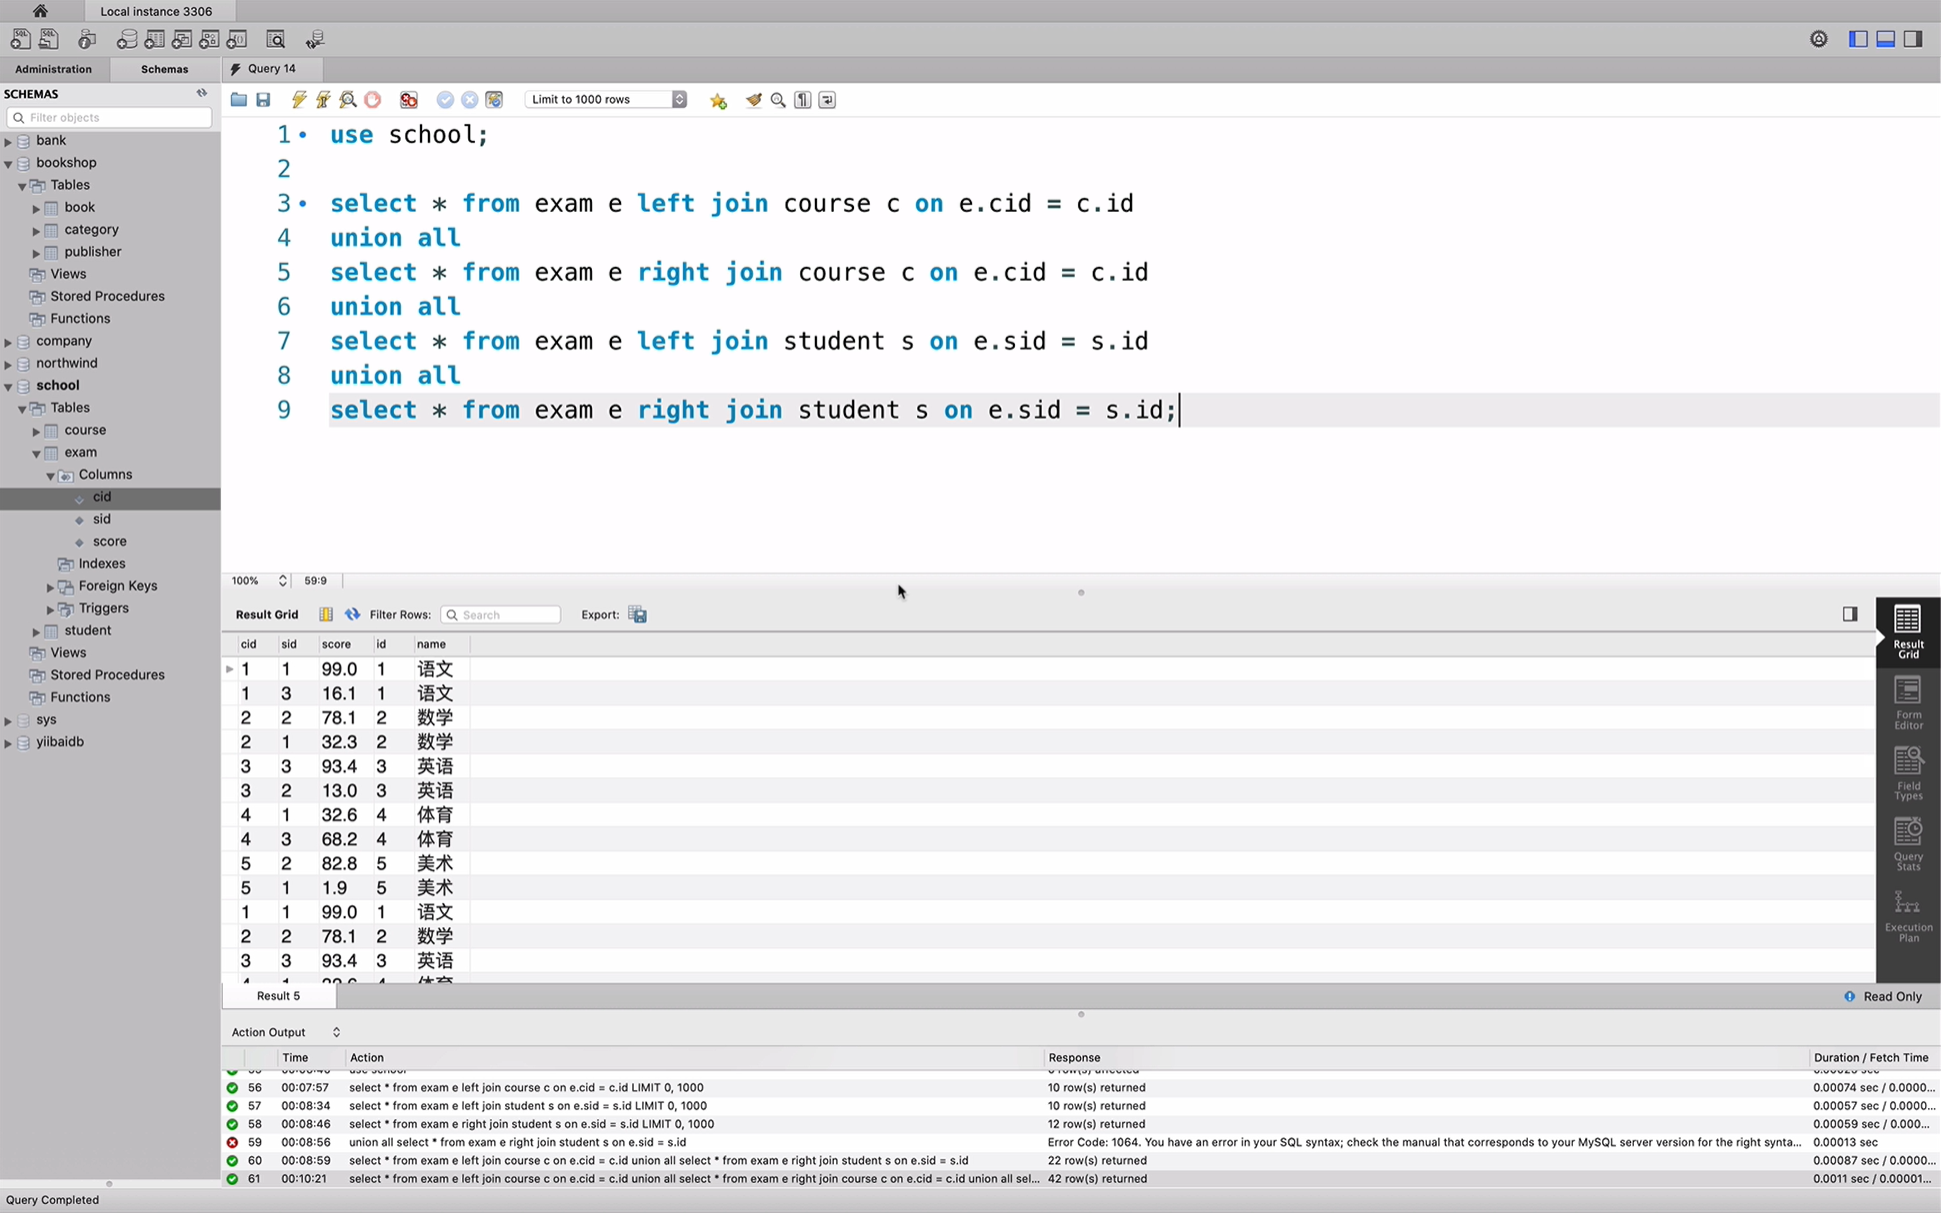Image resolution: width=1941 pixels, height=1213 pixels.
Task: Execute the query lightning bolt
Action: click(x=298, y=100)
